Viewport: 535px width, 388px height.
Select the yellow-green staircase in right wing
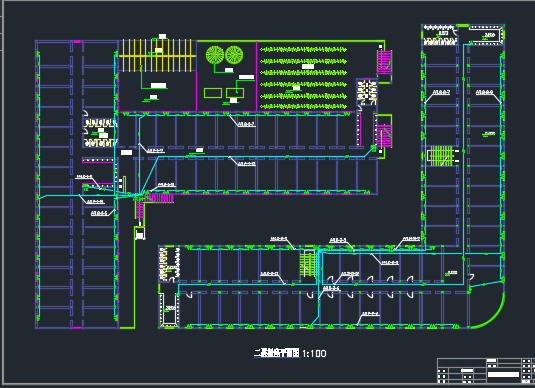(441, 156)
